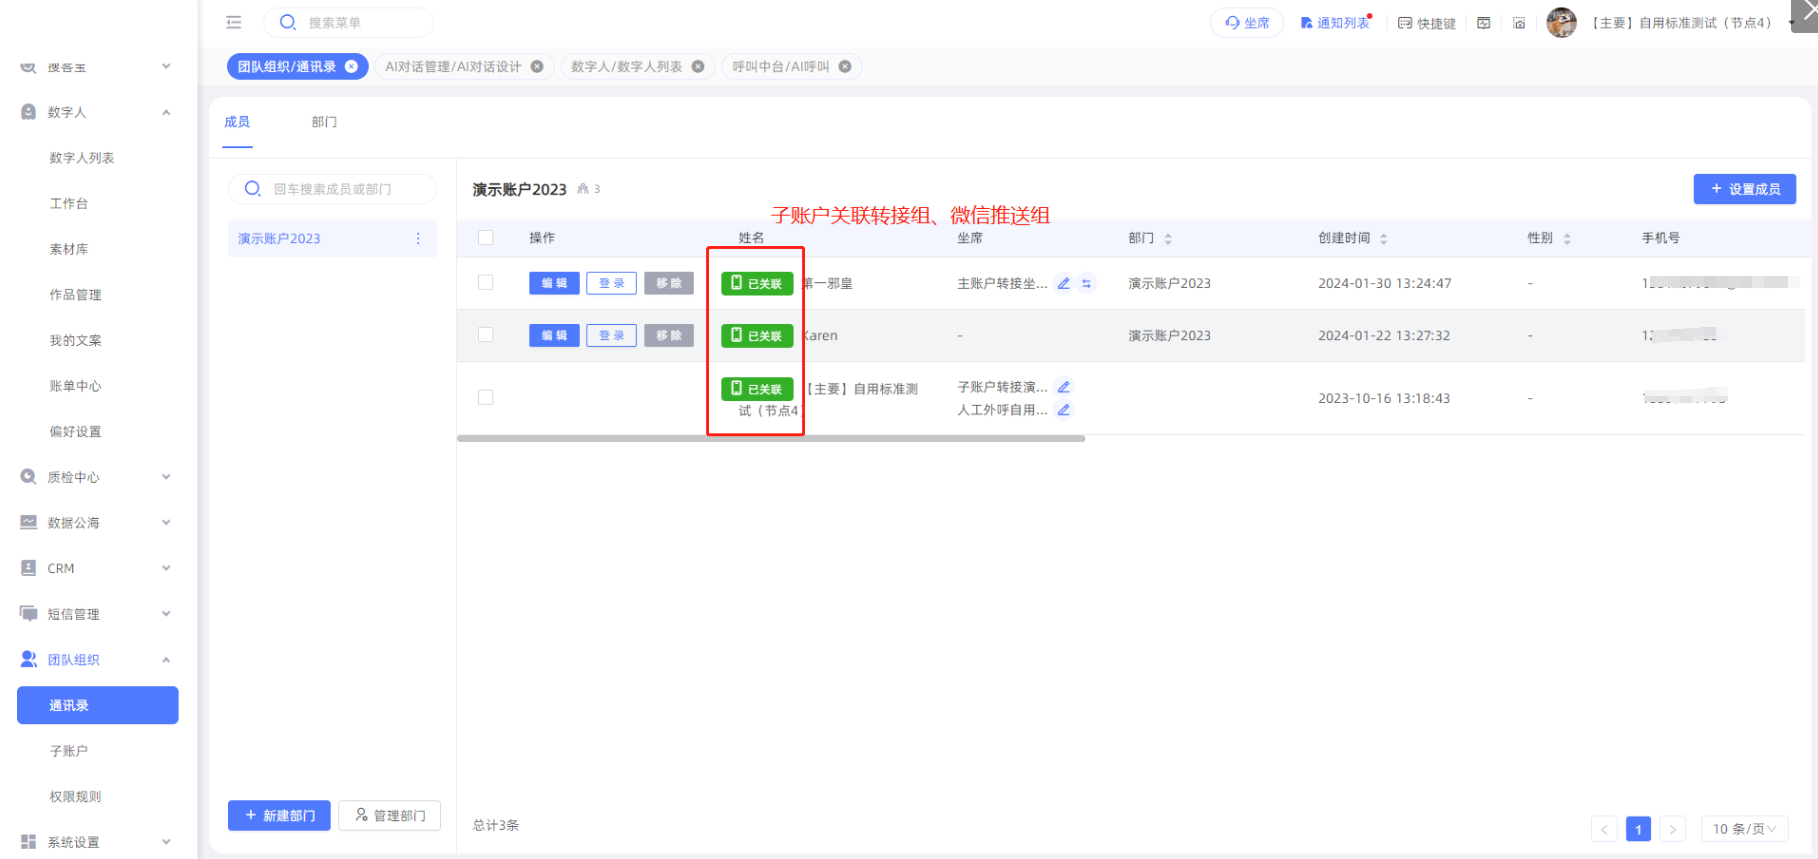Click the sidebar collapse hamburger icon
The image size is (1818, 859).
coord(234,22)
